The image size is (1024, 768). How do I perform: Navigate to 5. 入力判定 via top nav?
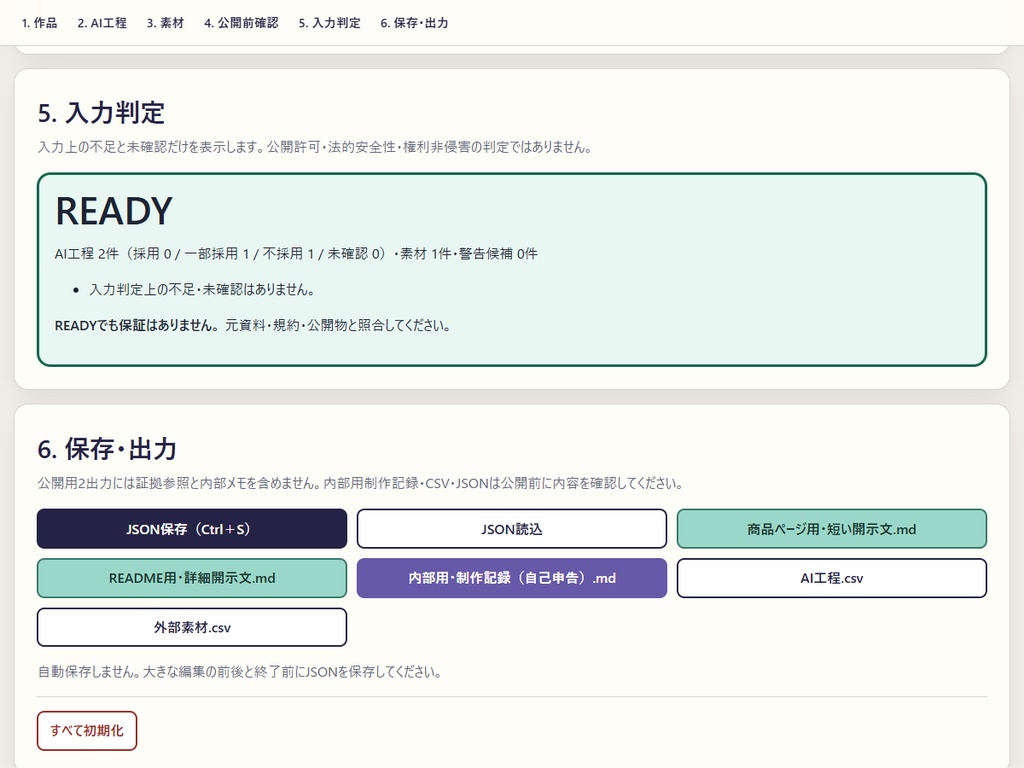click(330, 23)
